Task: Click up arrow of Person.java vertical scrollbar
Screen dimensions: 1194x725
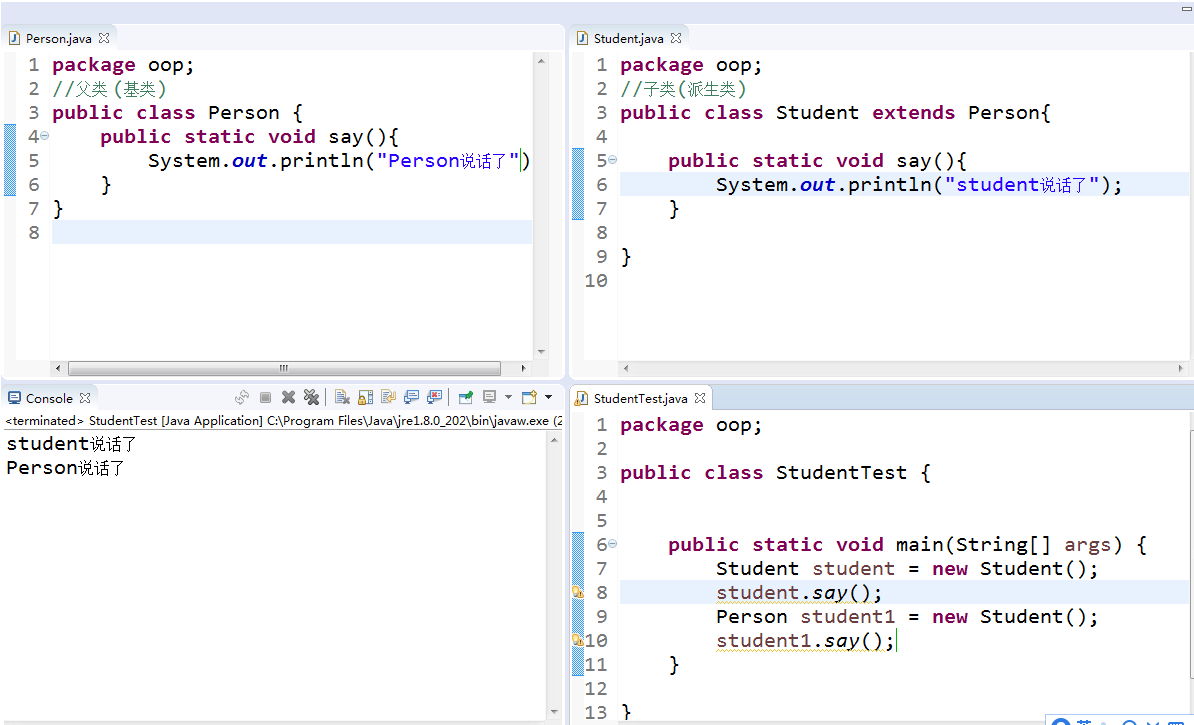Action: click(x=541, y=61)
